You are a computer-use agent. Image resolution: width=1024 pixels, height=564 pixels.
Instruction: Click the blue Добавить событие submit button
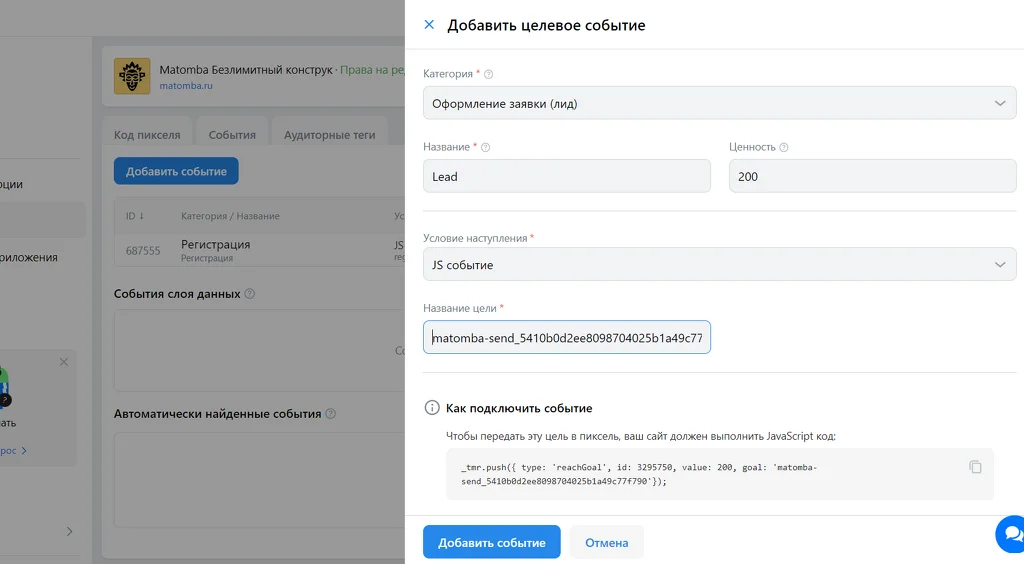492,542
